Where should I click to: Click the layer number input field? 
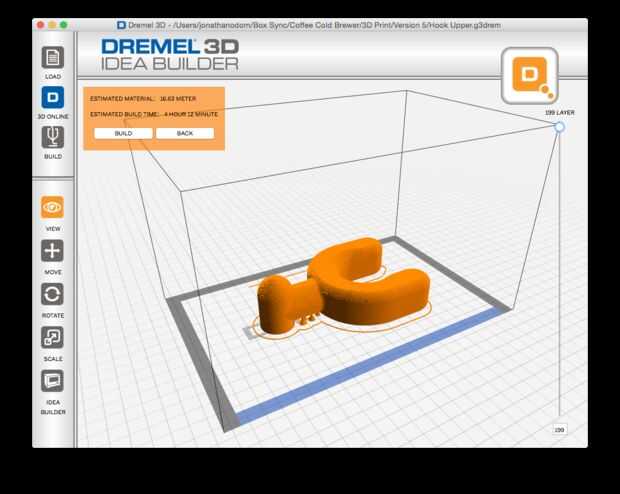click(559, 430)
